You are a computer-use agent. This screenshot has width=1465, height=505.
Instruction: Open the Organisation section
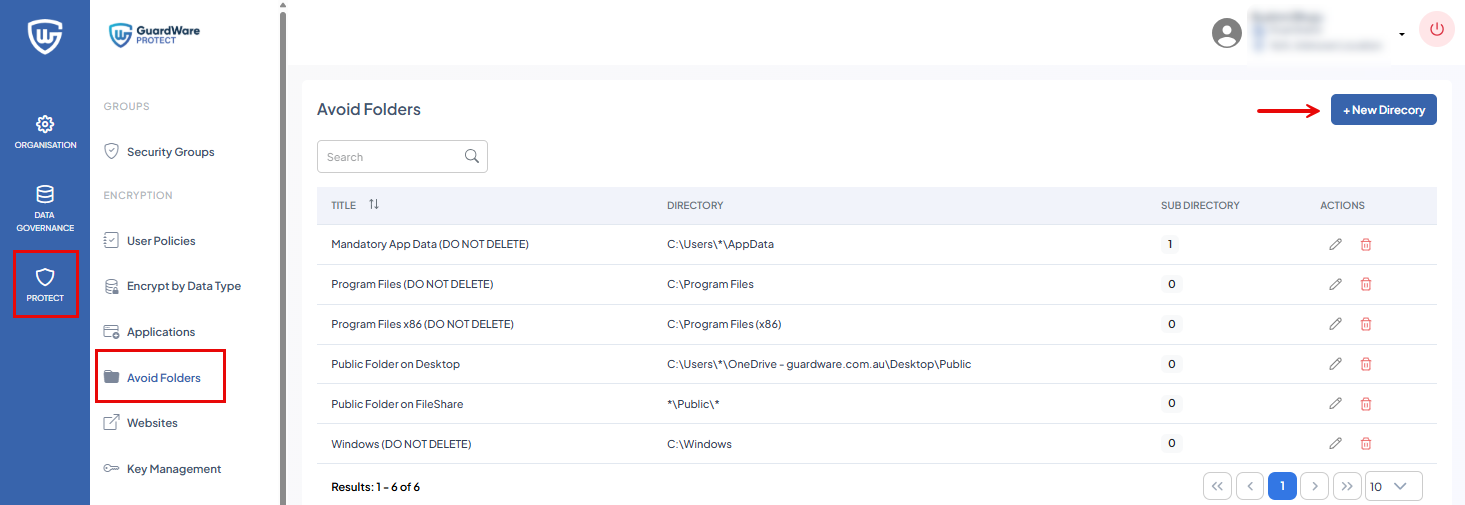[45, 133]
